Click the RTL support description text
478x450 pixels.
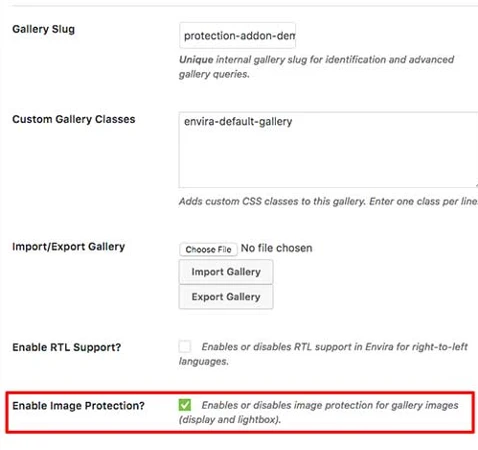(323, 354)
